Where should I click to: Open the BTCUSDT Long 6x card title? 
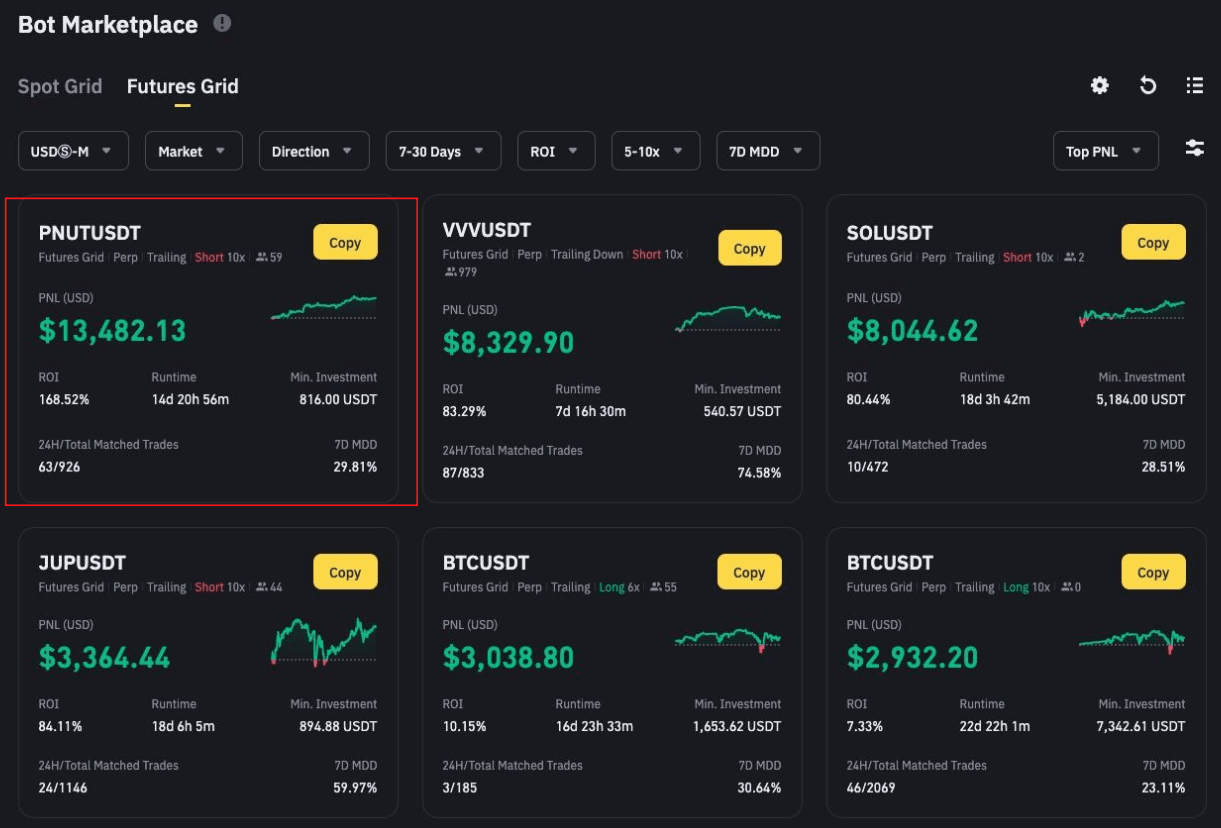pyautogui.click(x=486, y=563)
